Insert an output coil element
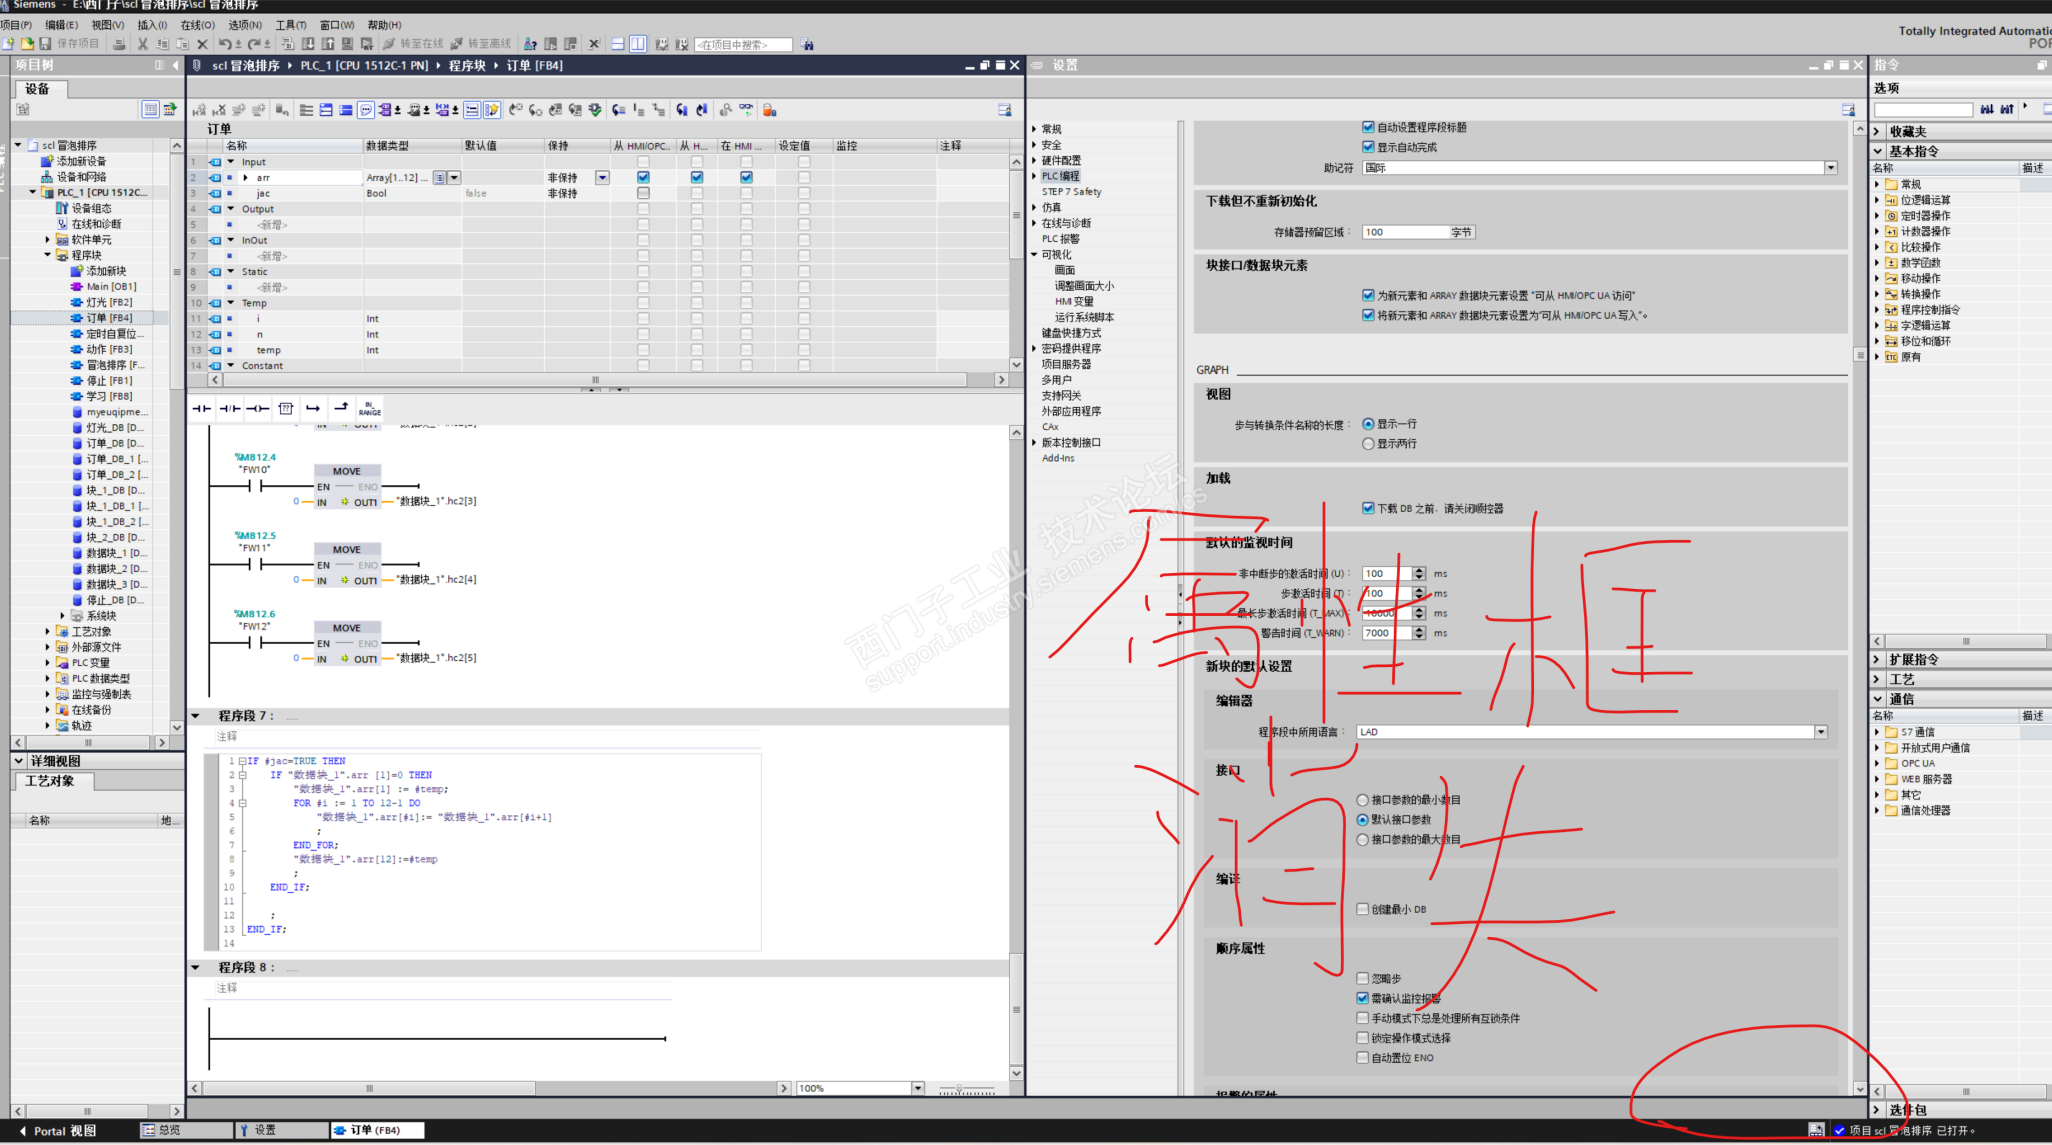 point(258,408)
